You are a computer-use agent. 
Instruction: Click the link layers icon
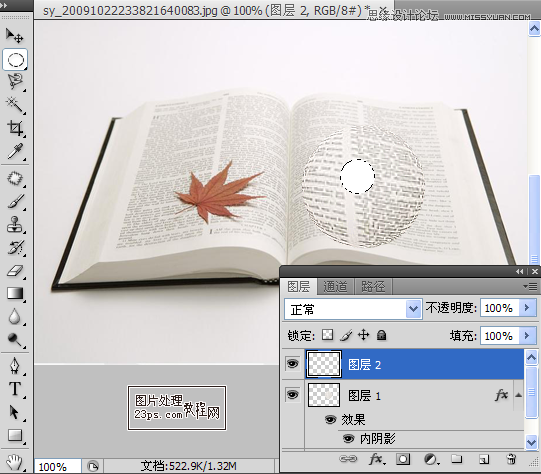pos(348,459)
